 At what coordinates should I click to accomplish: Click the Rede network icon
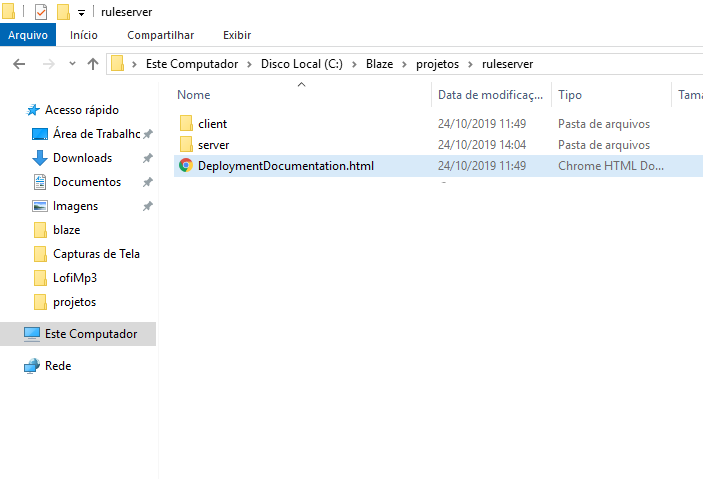(32, 366)
